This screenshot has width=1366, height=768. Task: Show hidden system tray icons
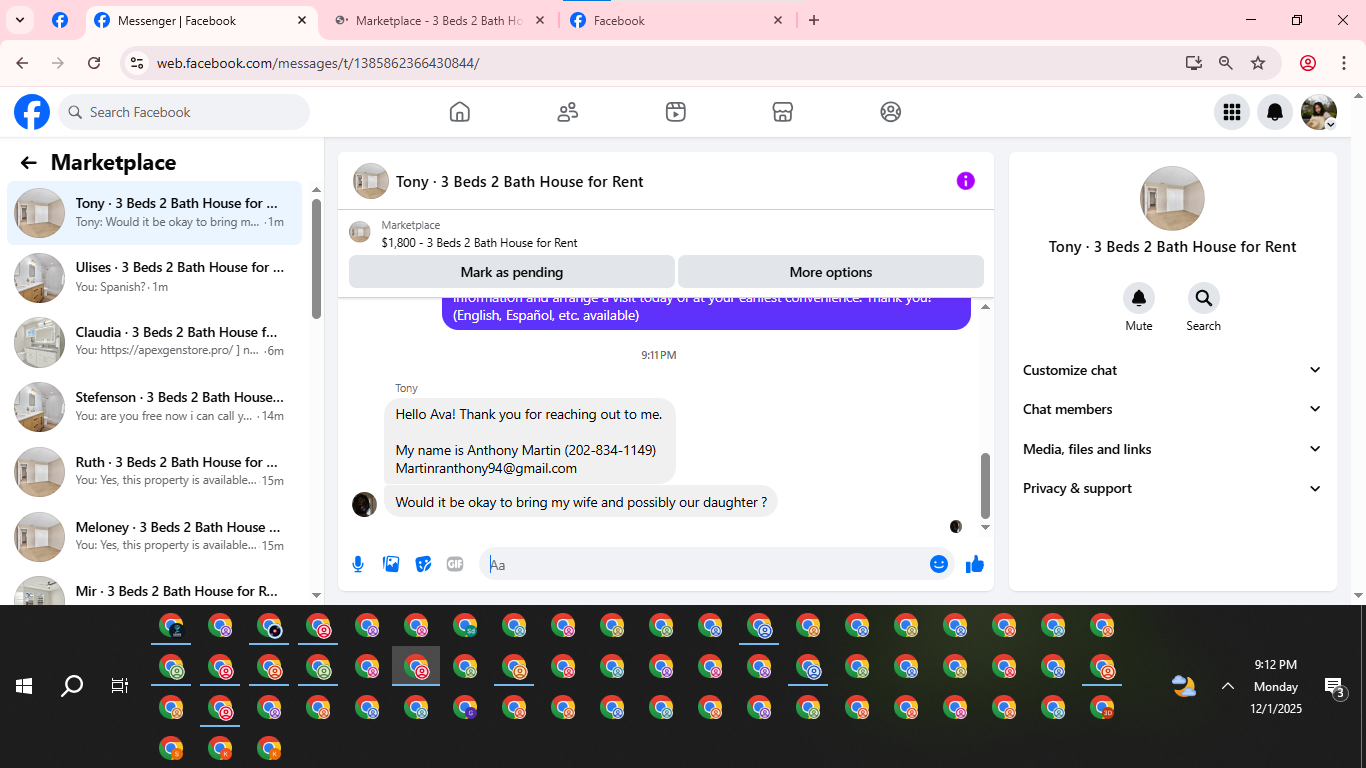[1228, 686]
